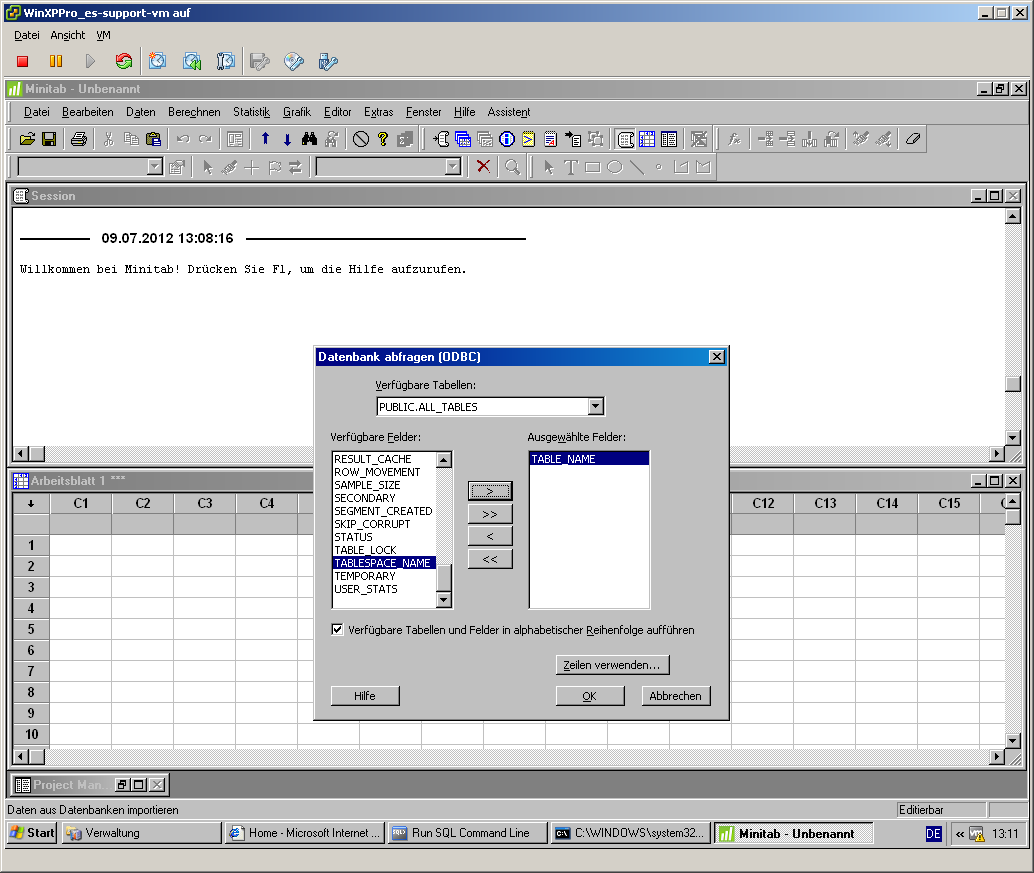Open a project with the folder icon

point(27,139)
